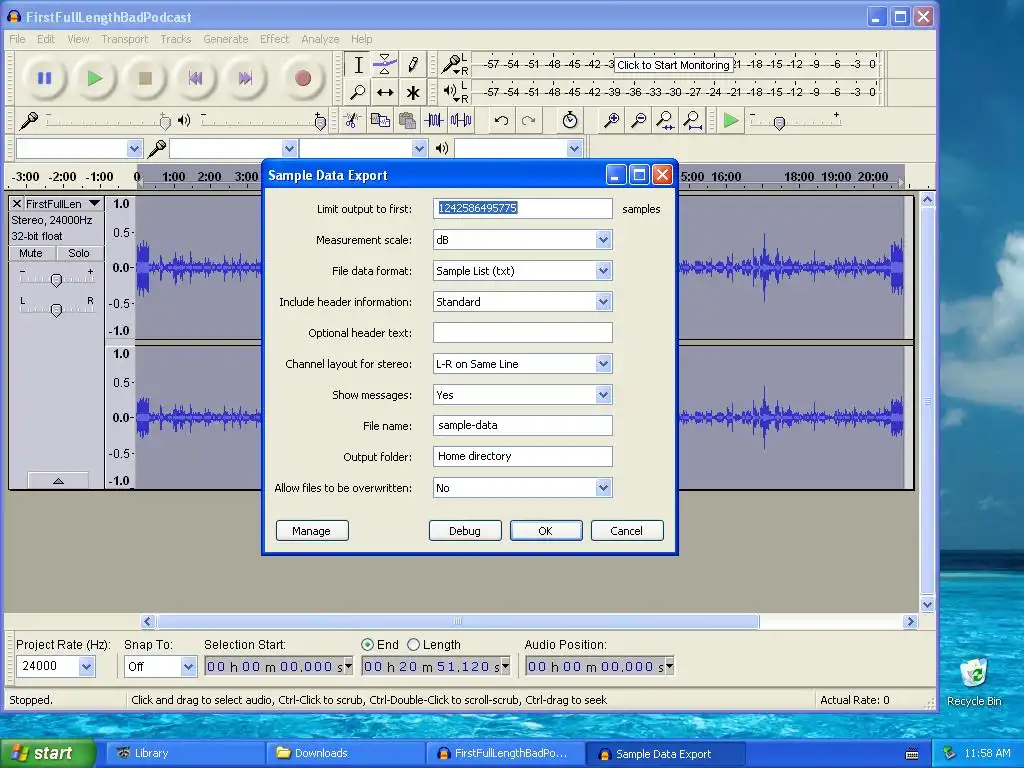
Task: Click the Redo arrow icon
Action: pos(528,120)
